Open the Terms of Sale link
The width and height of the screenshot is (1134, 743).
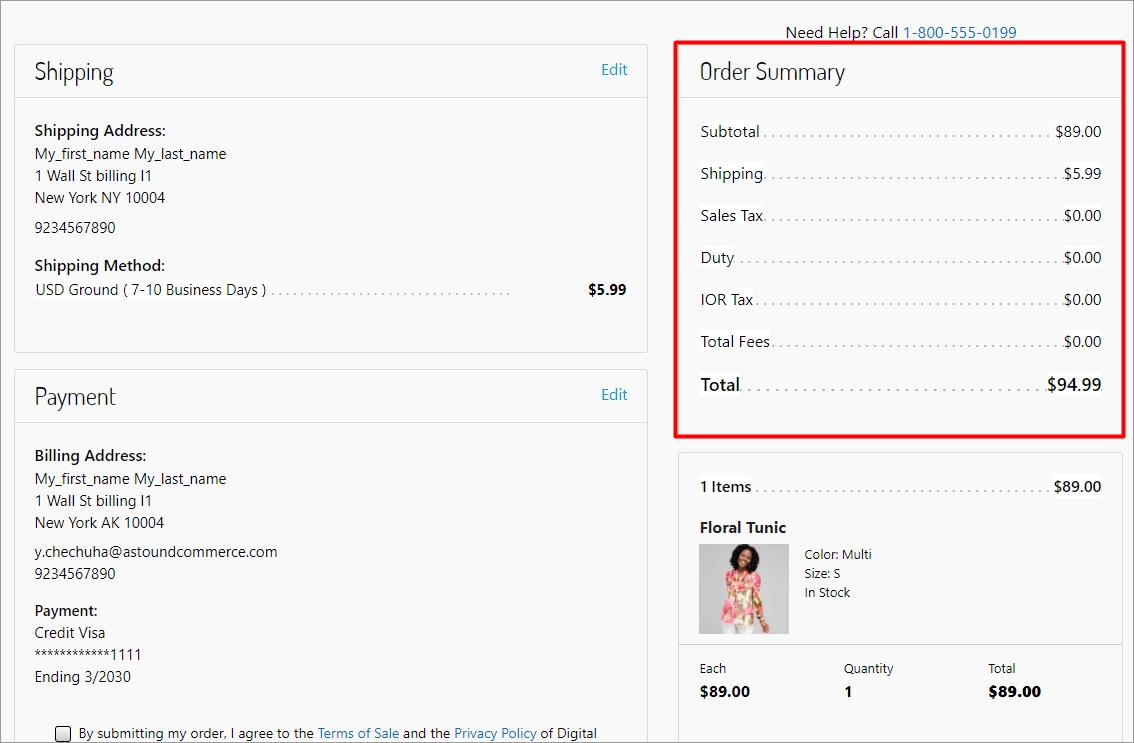pyautogui.click(x=358, y=733)
